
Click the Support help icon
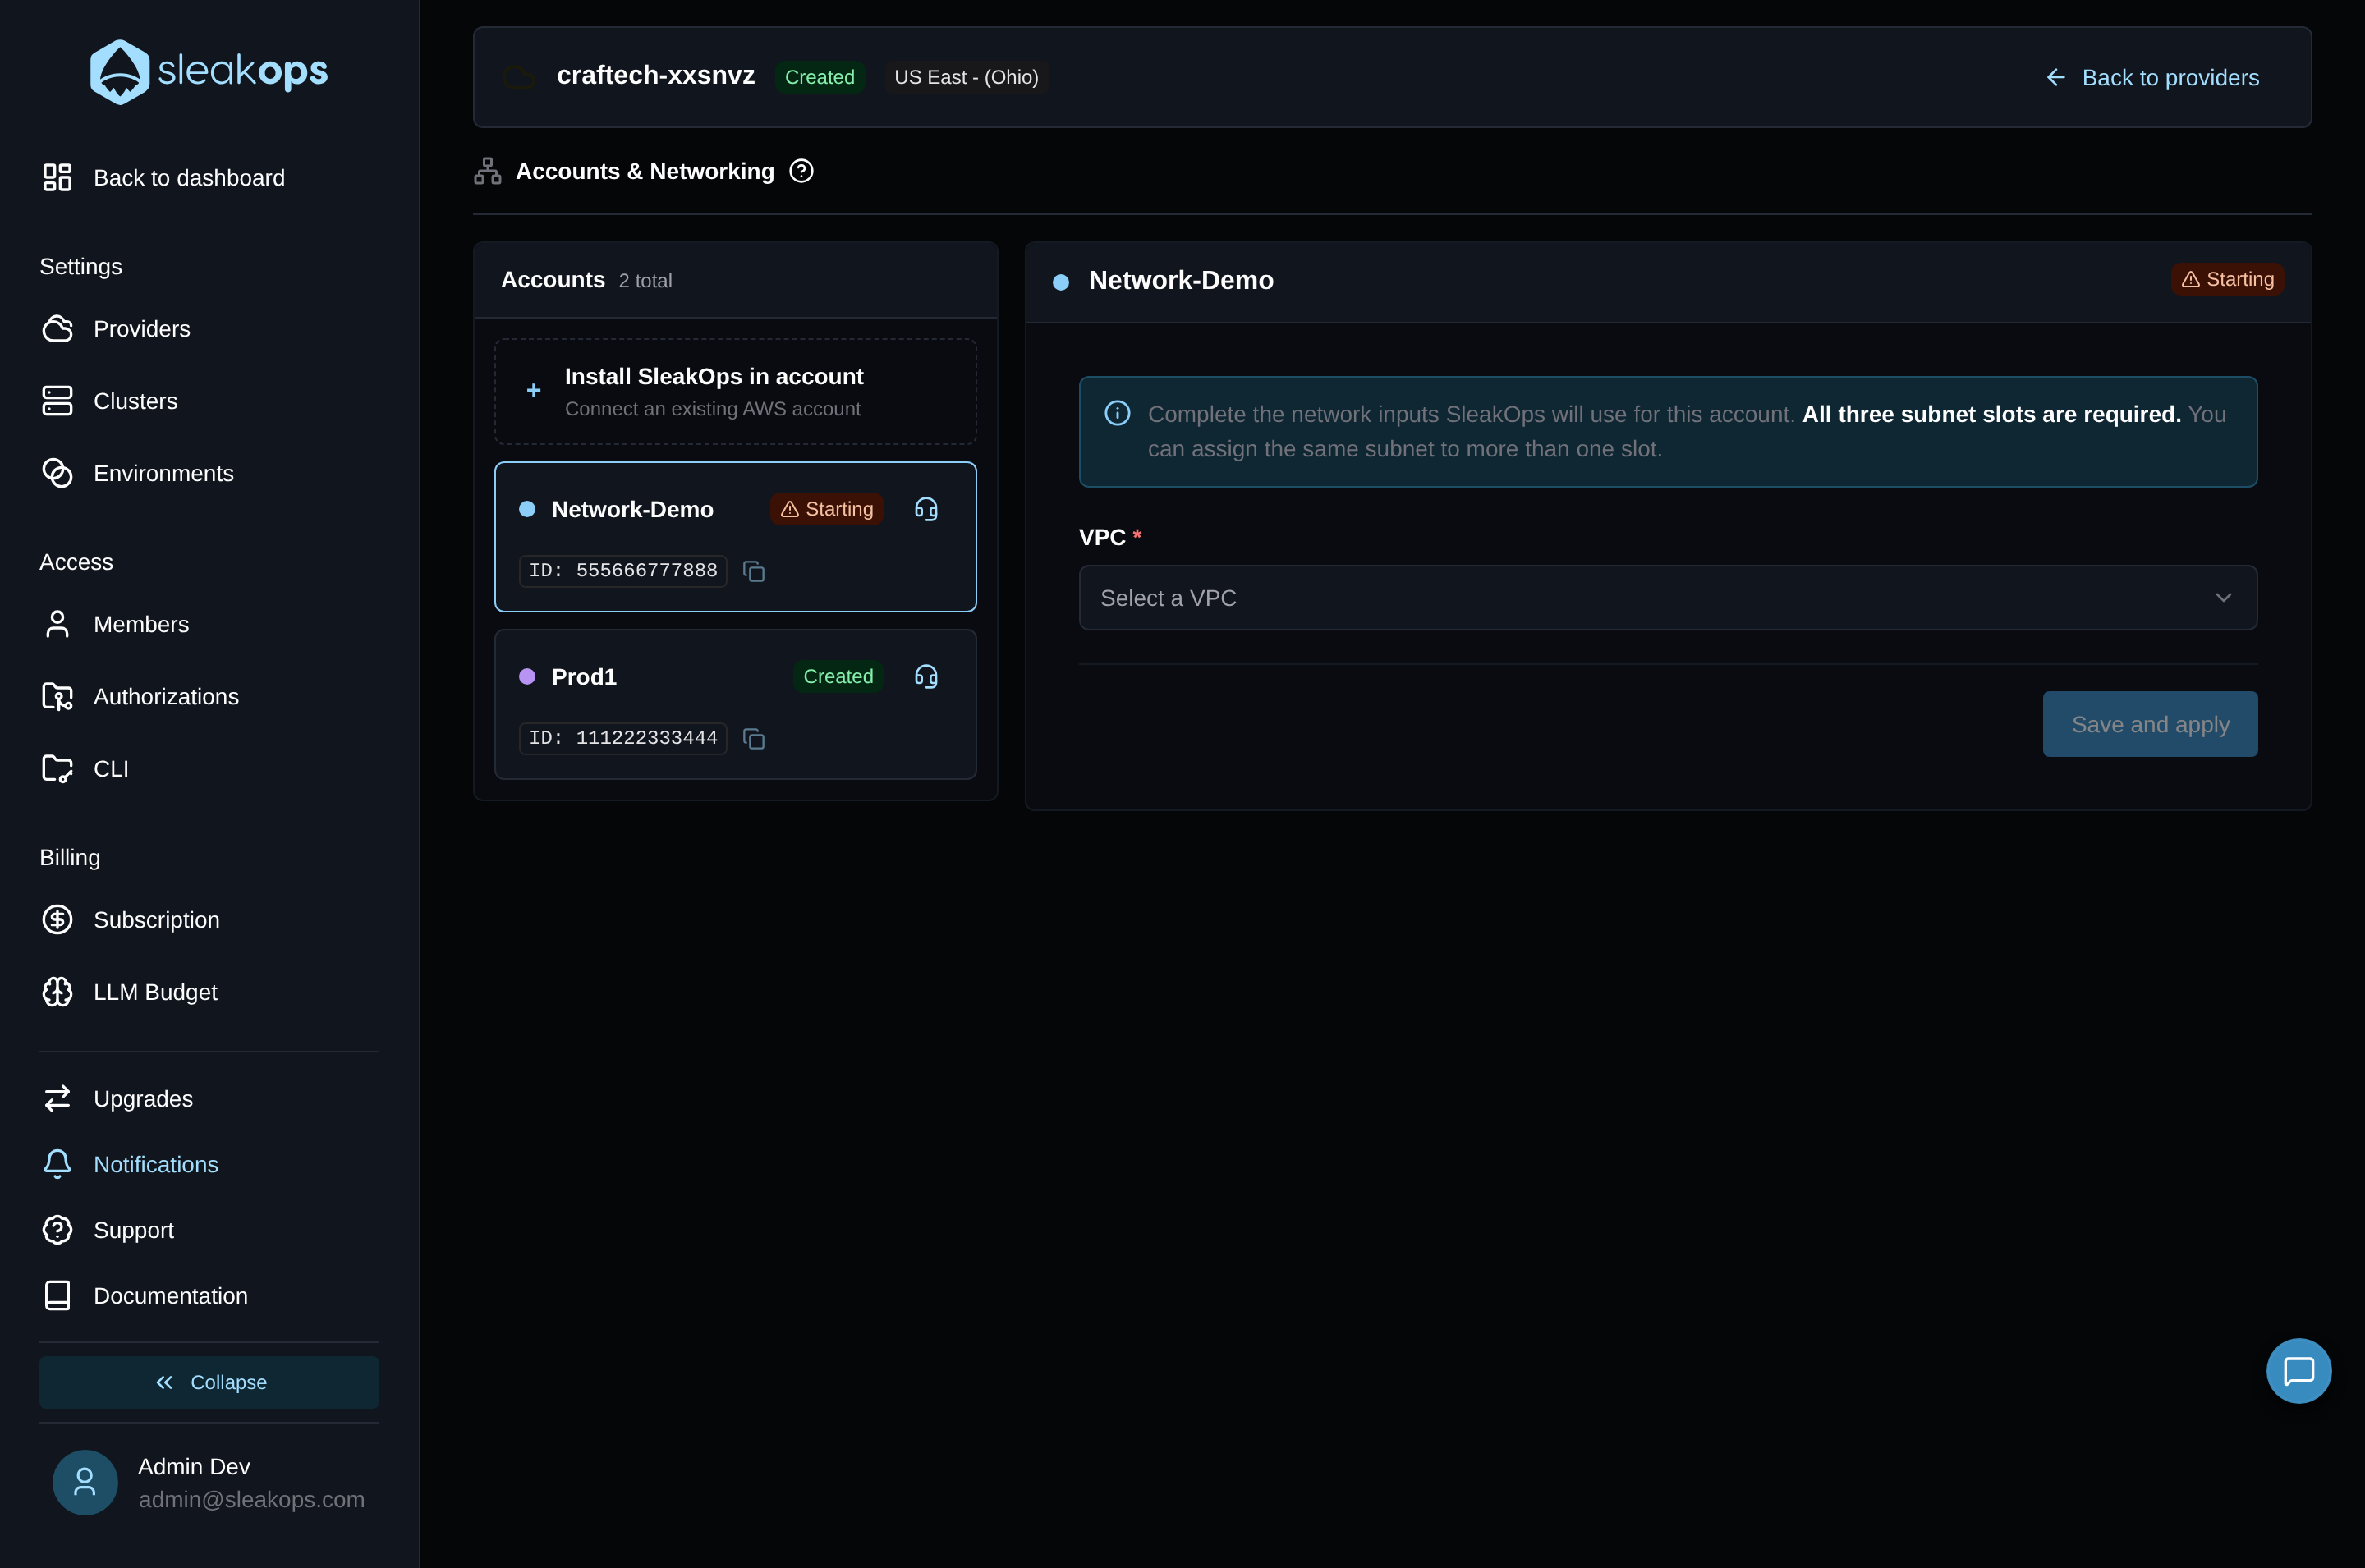click(57, 1230)
